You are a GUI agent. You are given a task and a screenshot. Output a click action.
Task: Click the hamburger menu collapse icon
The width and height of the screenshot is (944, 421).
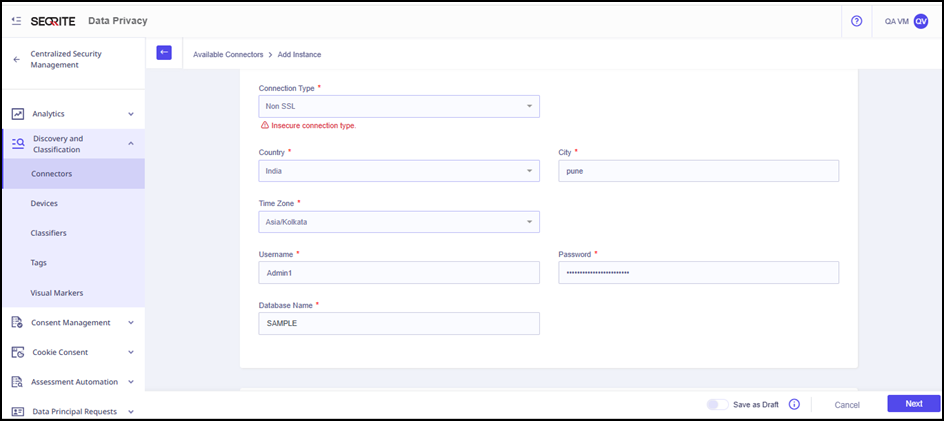pyautogui.click(x=17, y=20)
